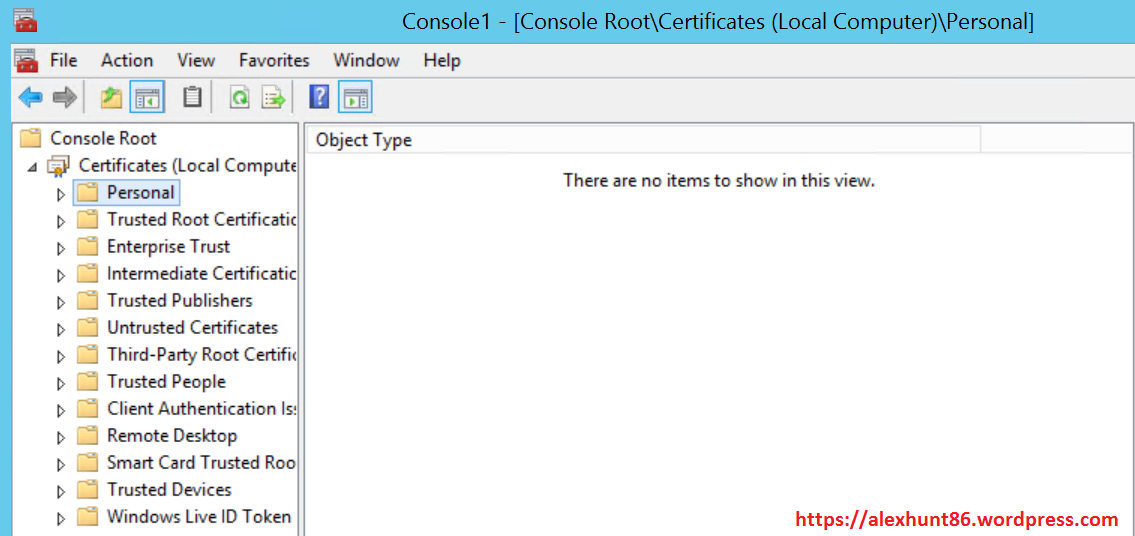This screenshot has width=1135, height=536.
Task: Click the Export List toolbar icon
Action: [273, 97]
